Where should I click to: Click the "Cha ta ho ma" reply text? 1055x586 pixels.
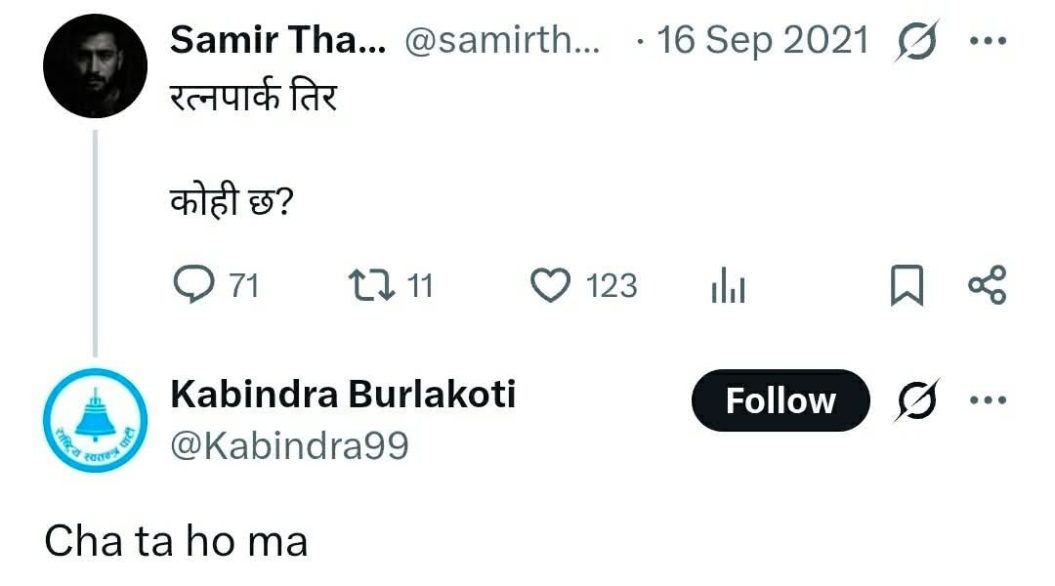coord(176,541)
